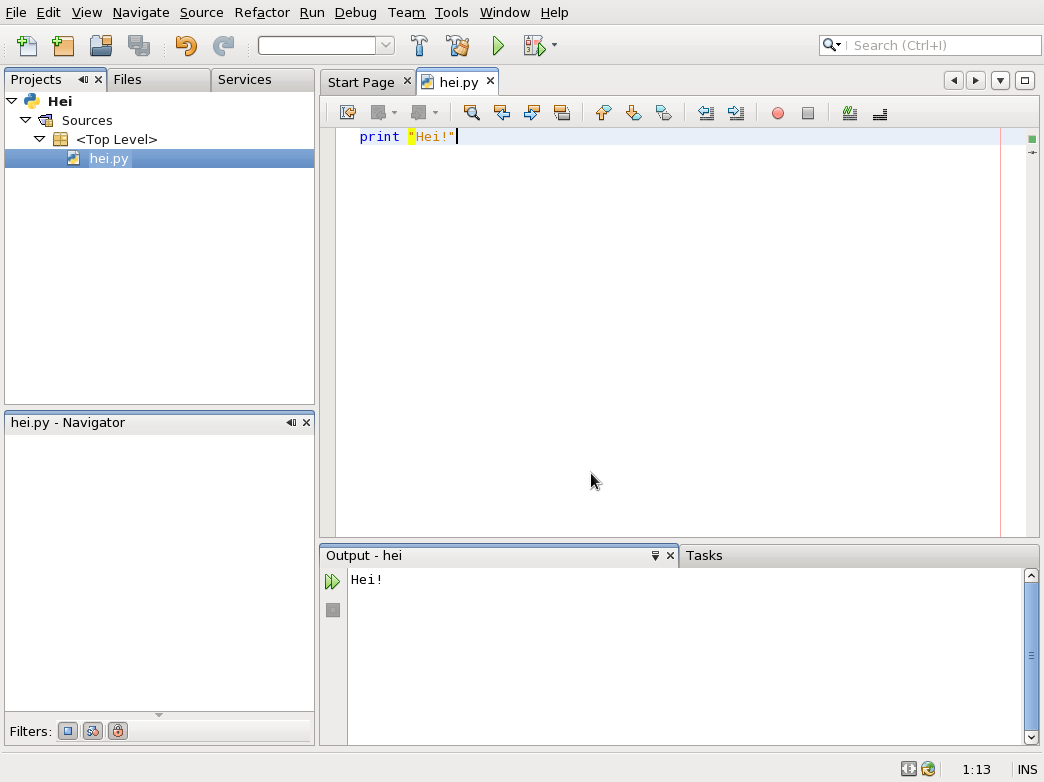Uncomment selected lines icon
The width and height of the screenshot is (1044, 782).
point(880,113)
